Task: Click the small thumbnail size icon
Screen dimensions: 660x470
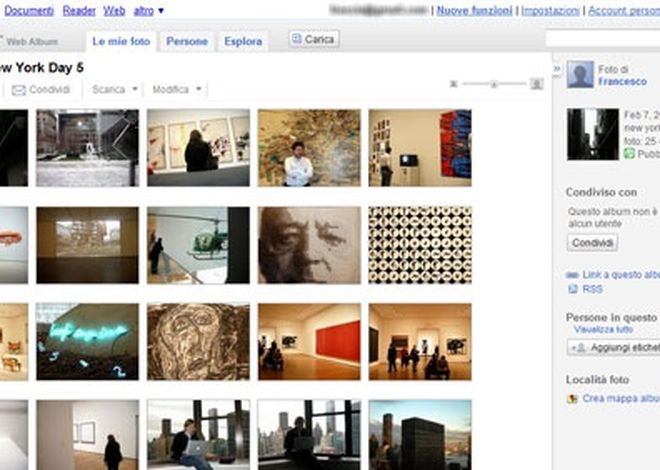Action: tap(453, 84)
